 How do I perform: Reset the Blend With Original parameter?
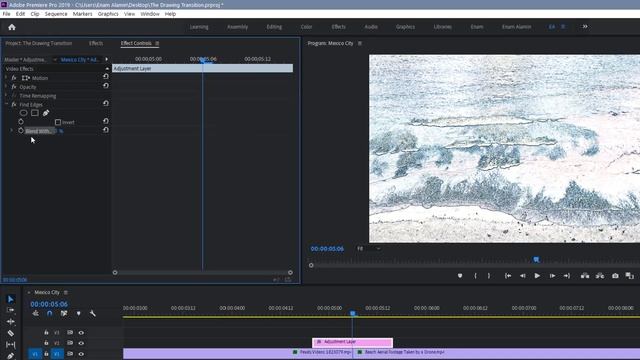click(106, 130)
